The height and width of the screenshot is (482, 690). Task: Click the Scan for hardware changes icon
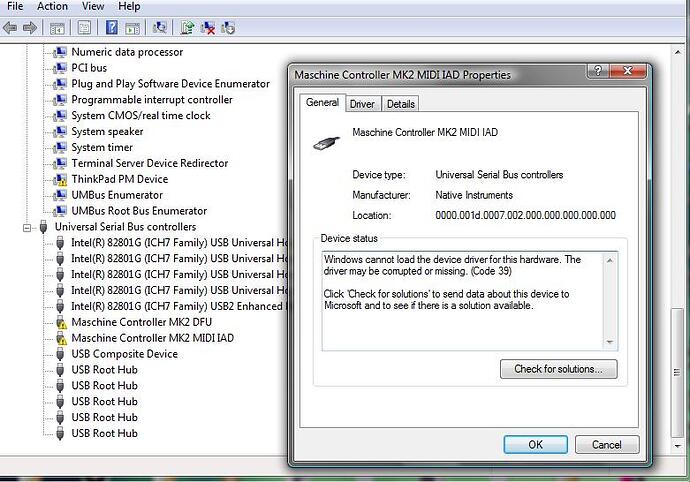click(159, 28)
